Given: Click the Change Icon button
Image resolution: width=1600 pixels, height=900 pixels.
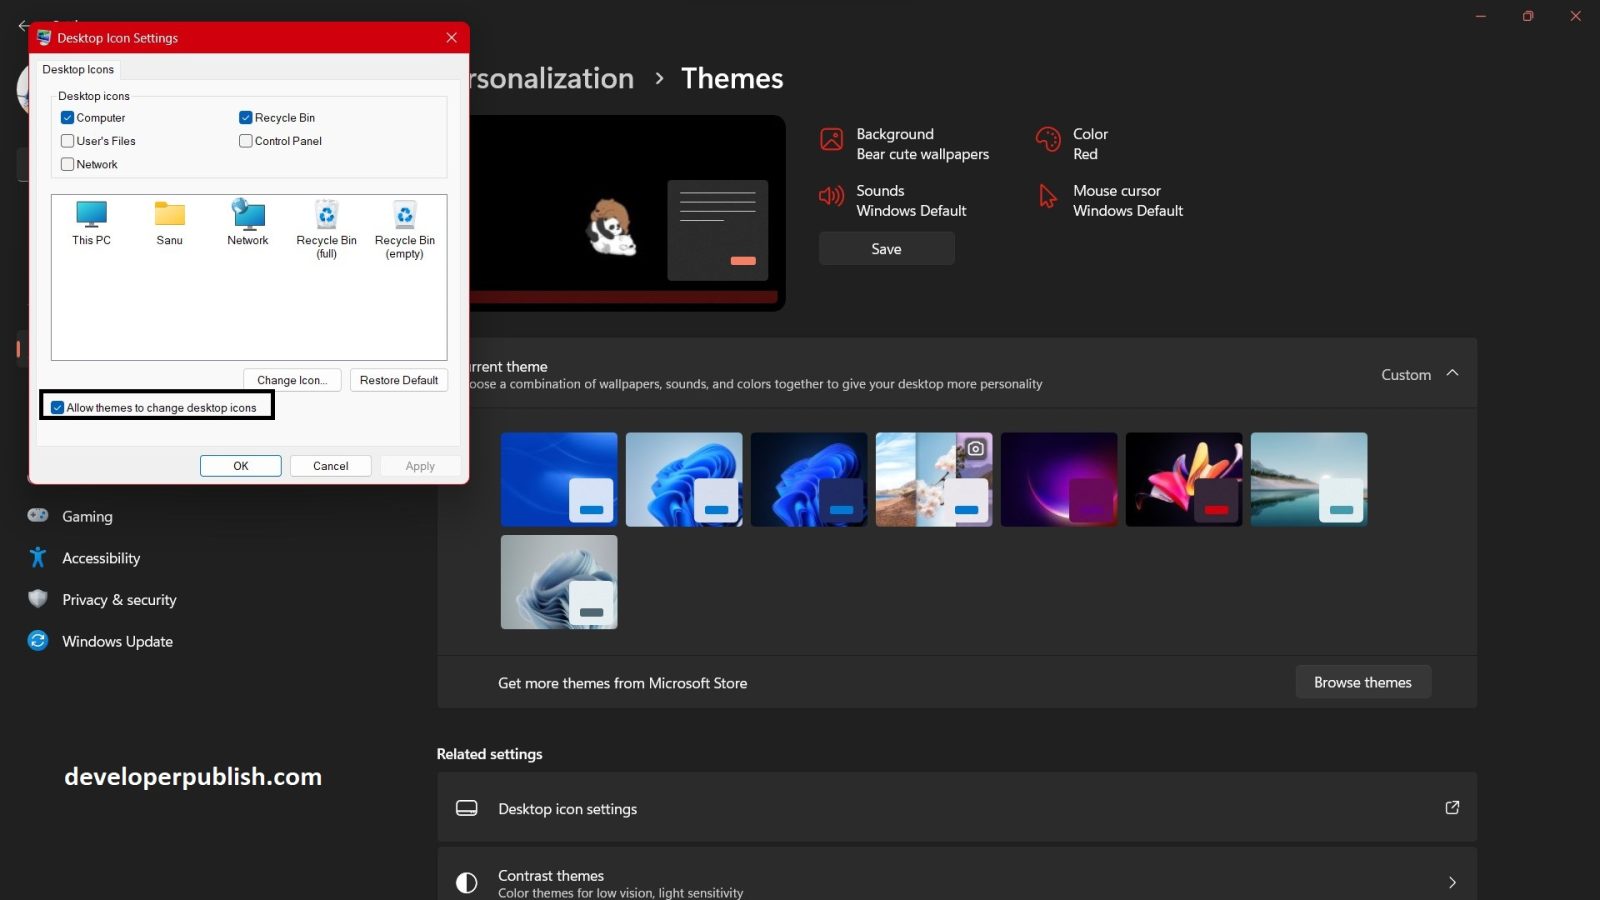Looking at the screenshot, I should [x=291, y=380].
